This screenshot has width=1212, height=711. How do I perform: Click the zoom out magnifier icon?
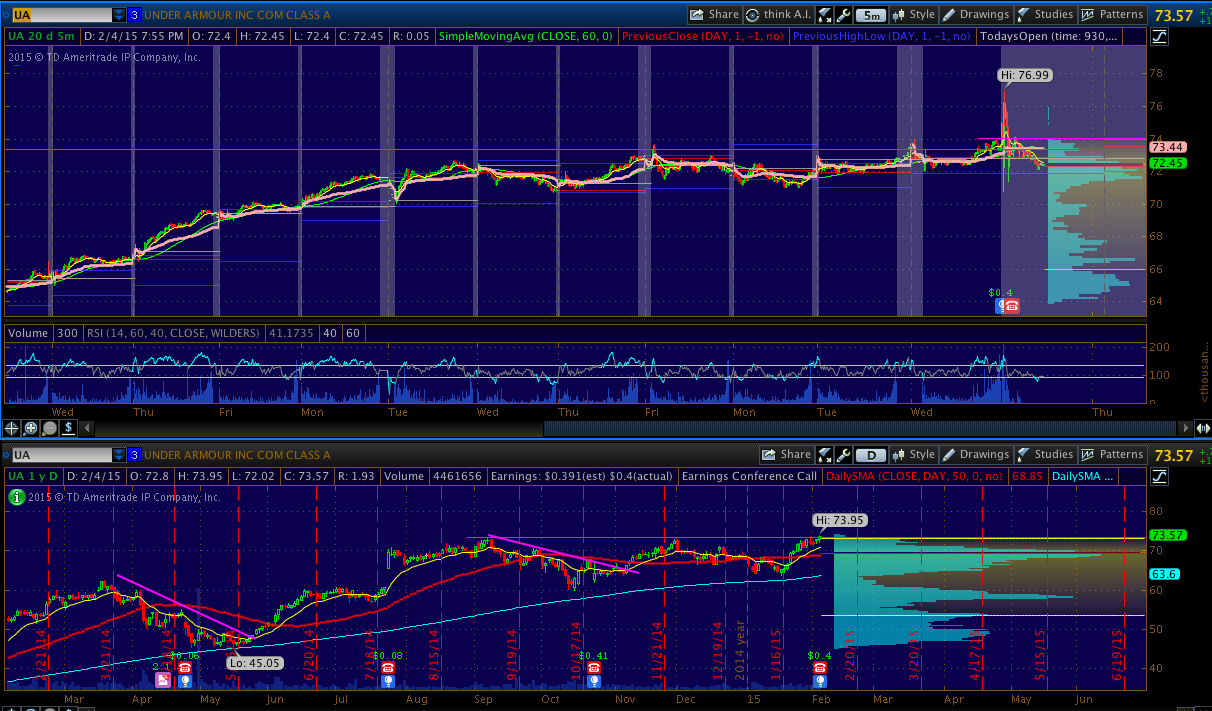[x=49, y=428]
